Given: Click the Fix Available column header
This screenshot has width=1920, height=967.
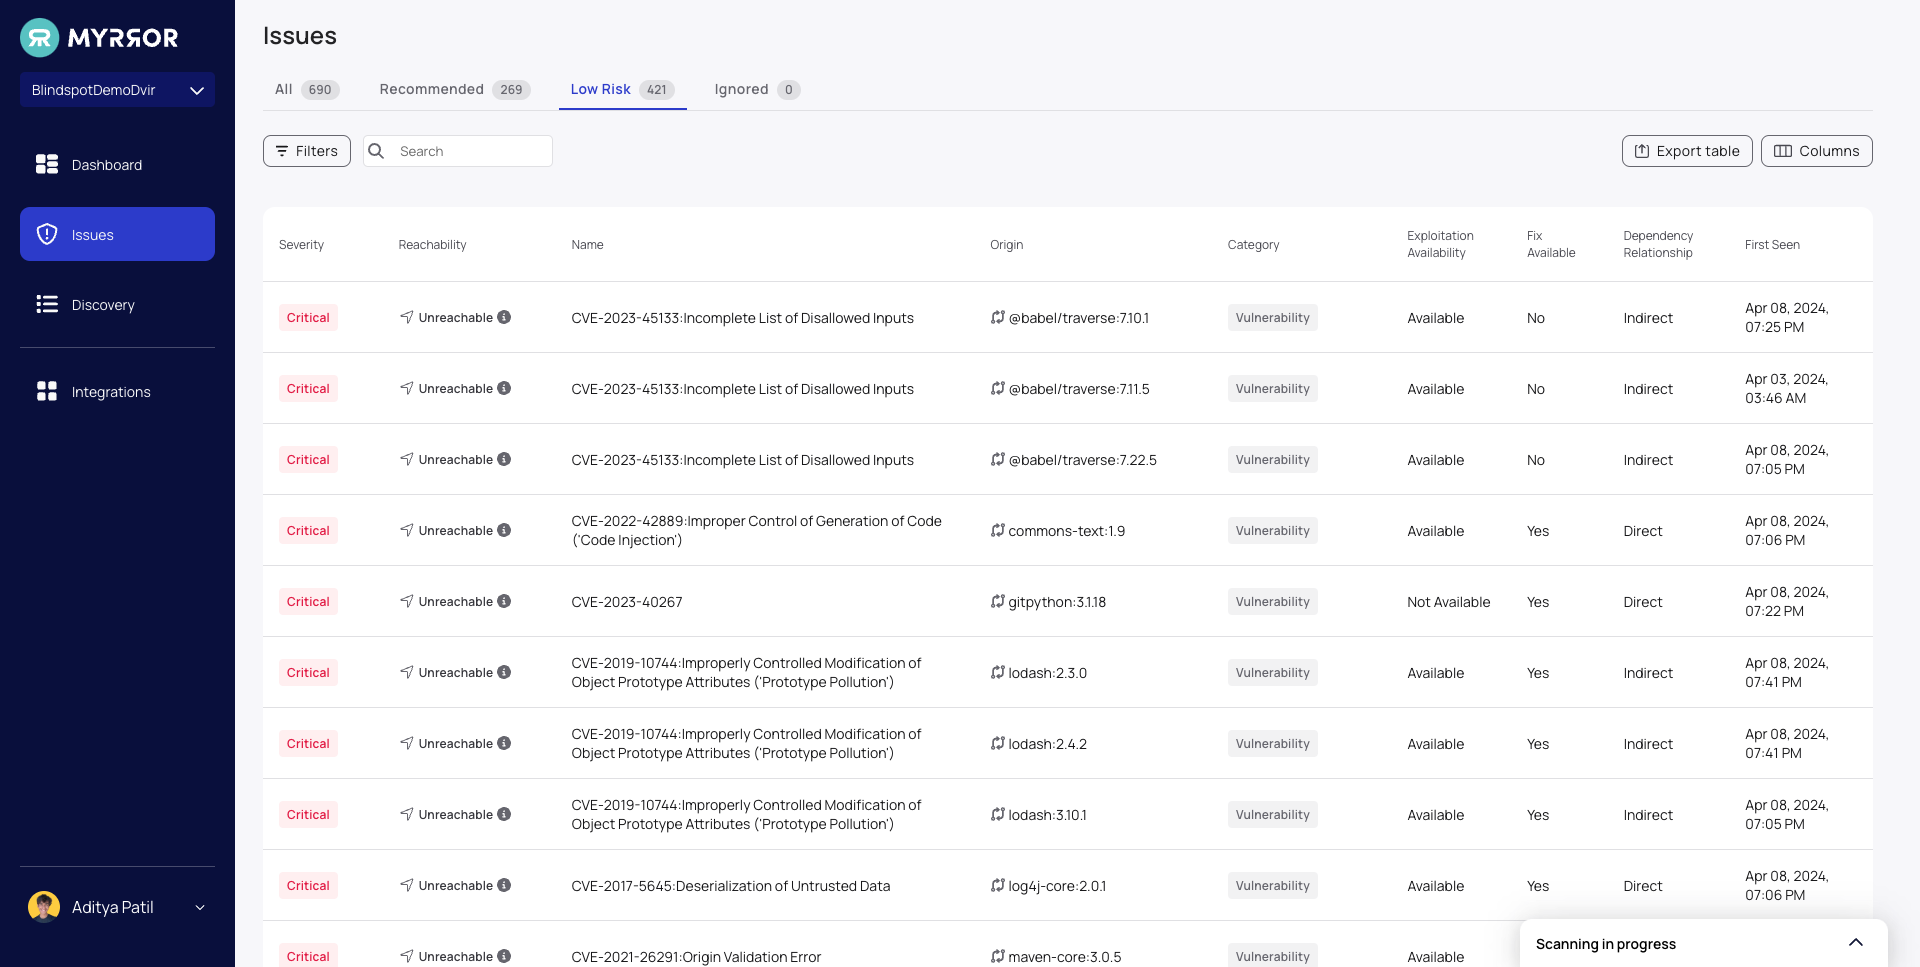Looking at the screenshot, I should tap(1551, 244).
